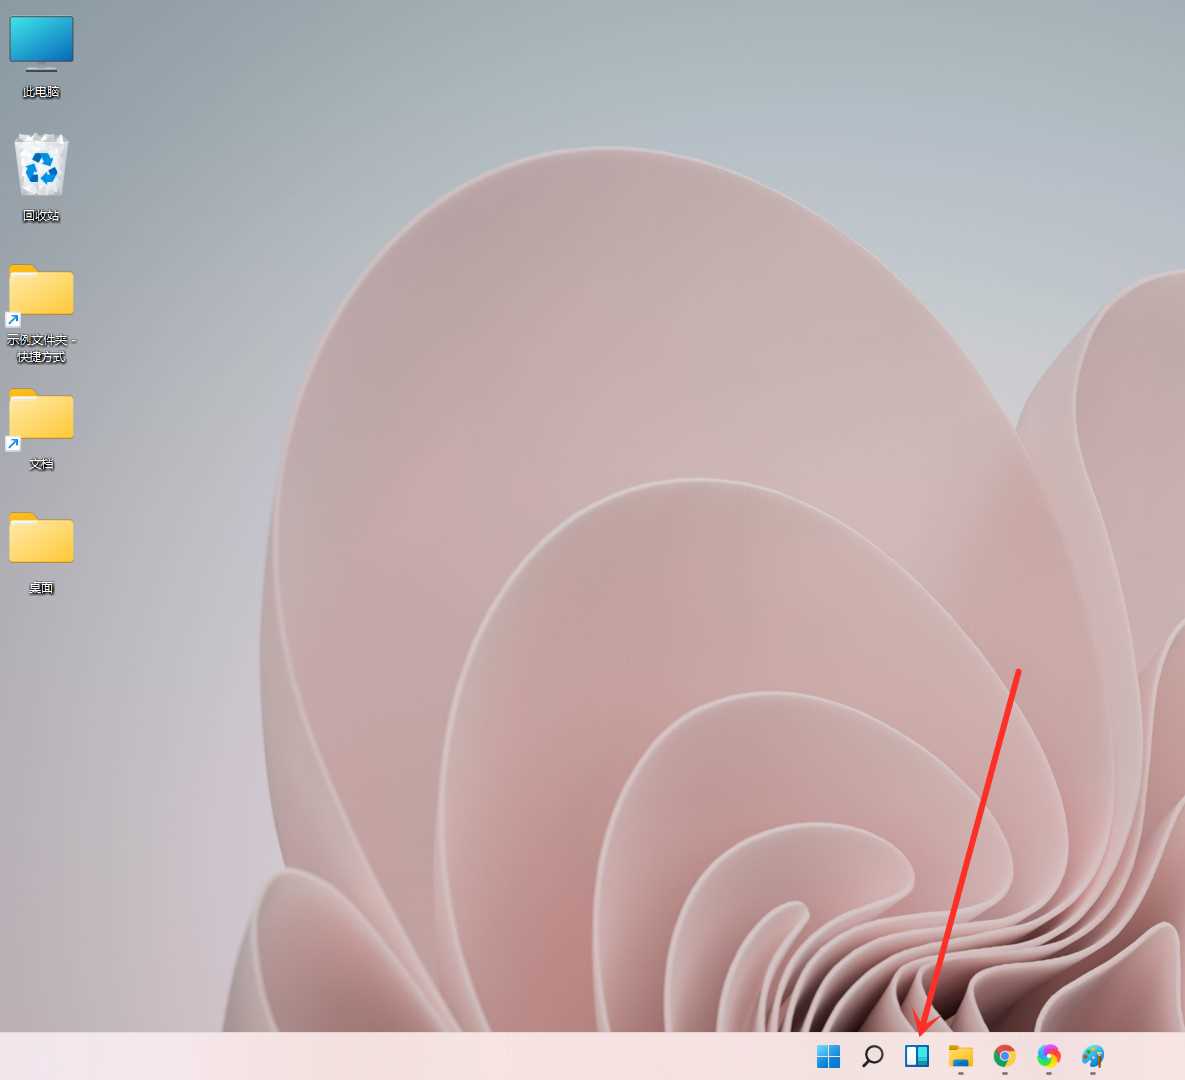This screenshot has height=1080, width=1185.
Task: Select the 文档 folder shortcut icon
Action: click(41, 429)
